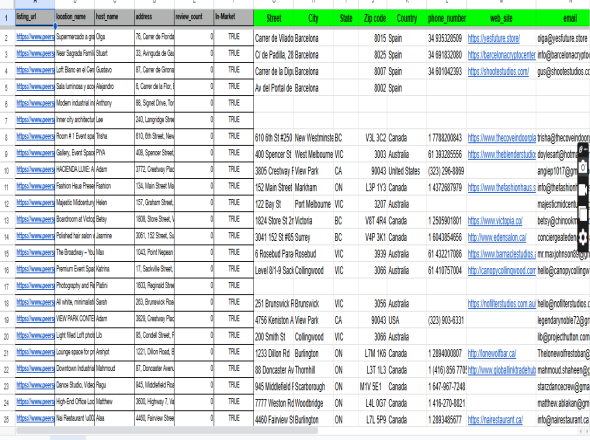Select cell containing New Westminster city
The image size is (590, 440).
pos(313,138)
